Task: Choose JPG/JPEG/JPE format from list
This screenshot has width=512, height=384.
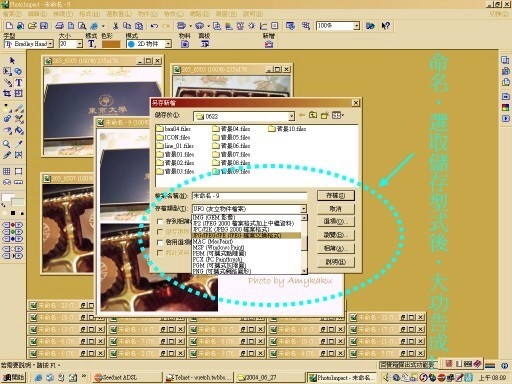Action: (247, 235)
